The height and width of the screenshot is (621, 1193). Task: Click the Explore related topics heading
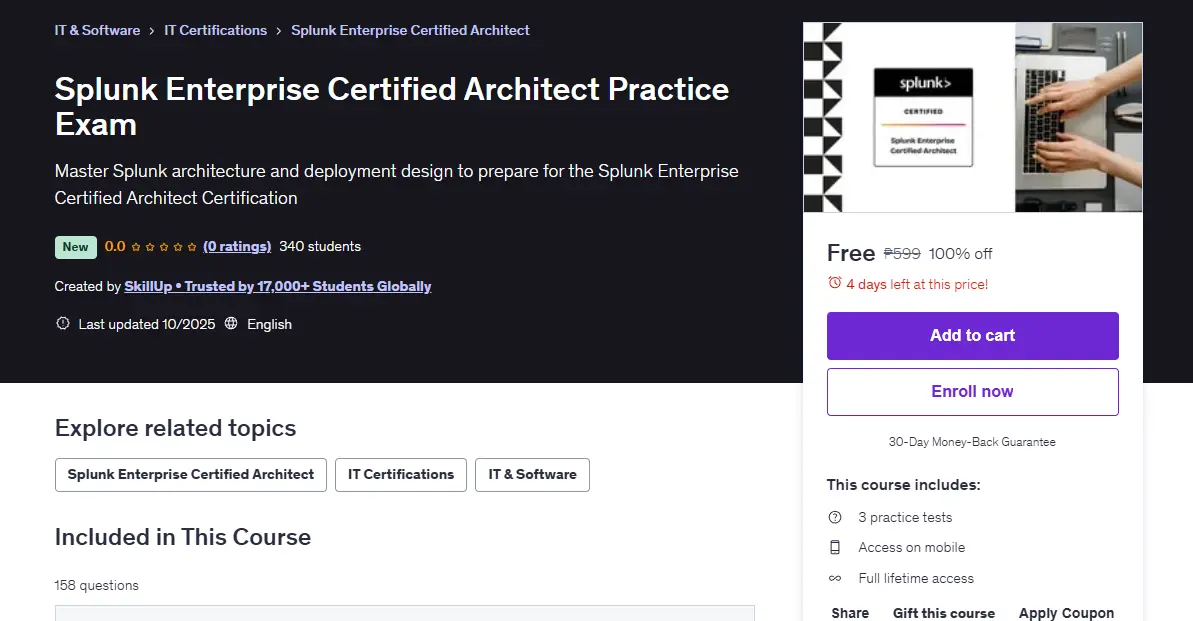click(175, 428)
